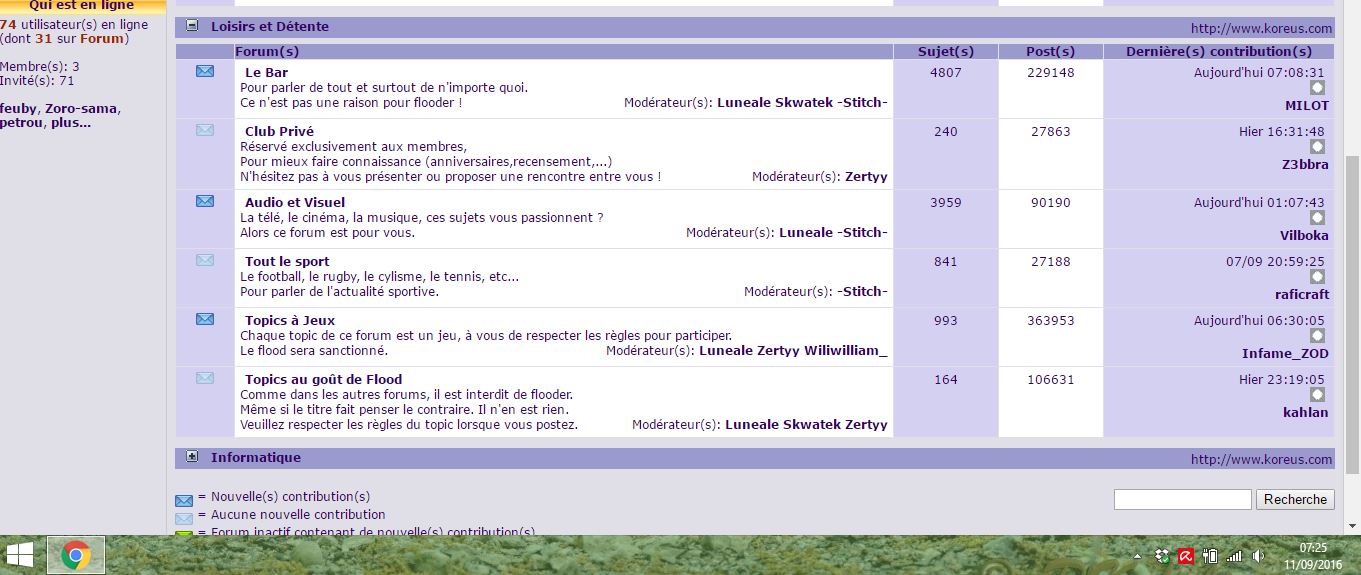The width and height of the screenshot is (1361, 575).
Task: Open last post icon above Infame_ZOD
Action: click(x=1317, y=336)
